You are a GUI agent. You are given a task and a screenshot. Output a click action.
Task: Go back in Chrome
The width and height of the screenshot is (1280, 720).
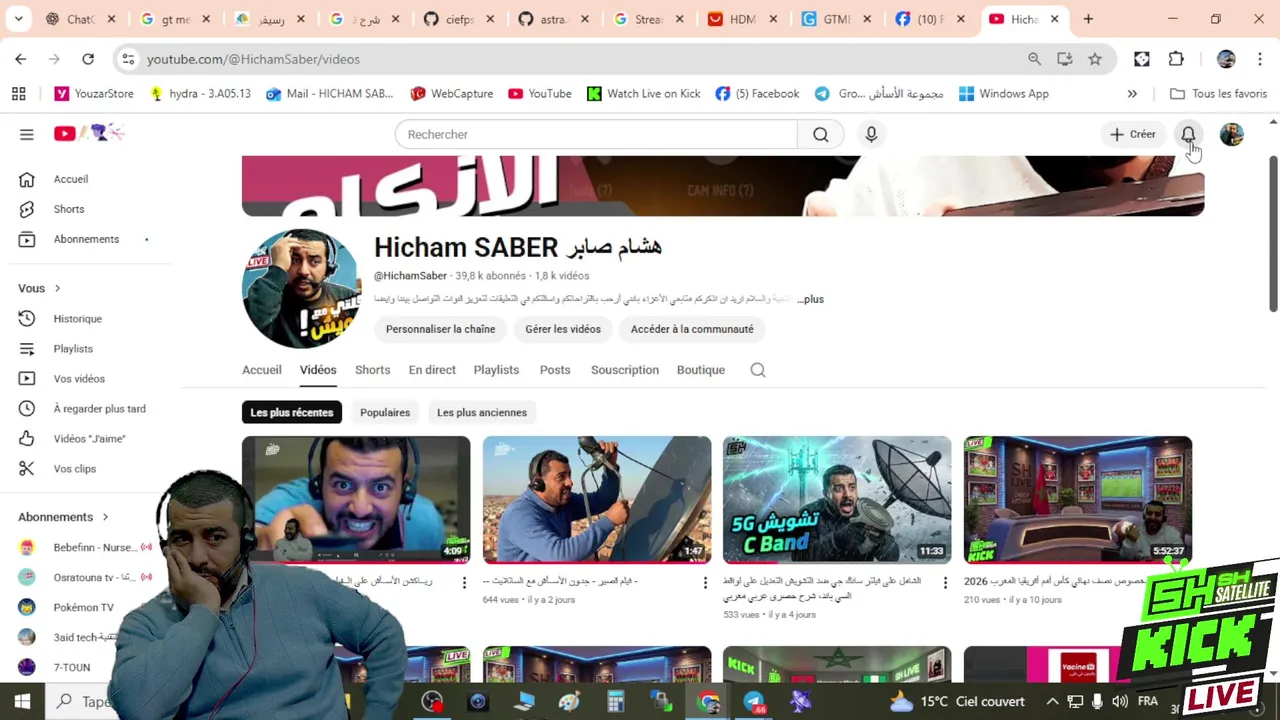point(21,59)
